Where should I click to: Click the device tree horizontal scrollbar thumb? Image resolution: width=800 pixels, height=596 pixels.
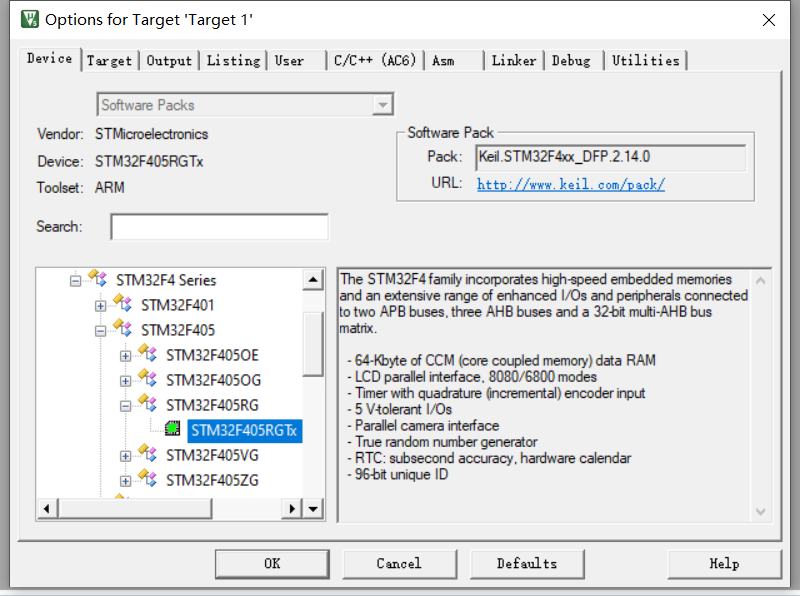pos(135,509)
